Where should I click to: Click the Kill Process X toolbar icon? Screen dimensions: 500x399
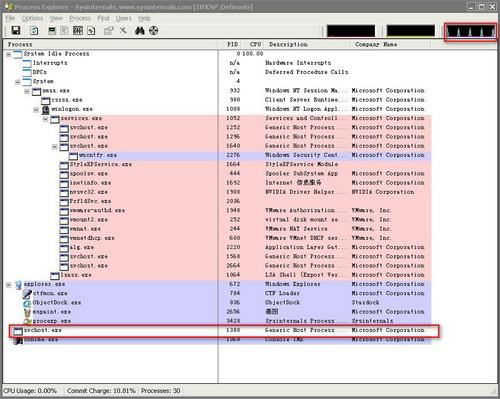tap(123, 31)
